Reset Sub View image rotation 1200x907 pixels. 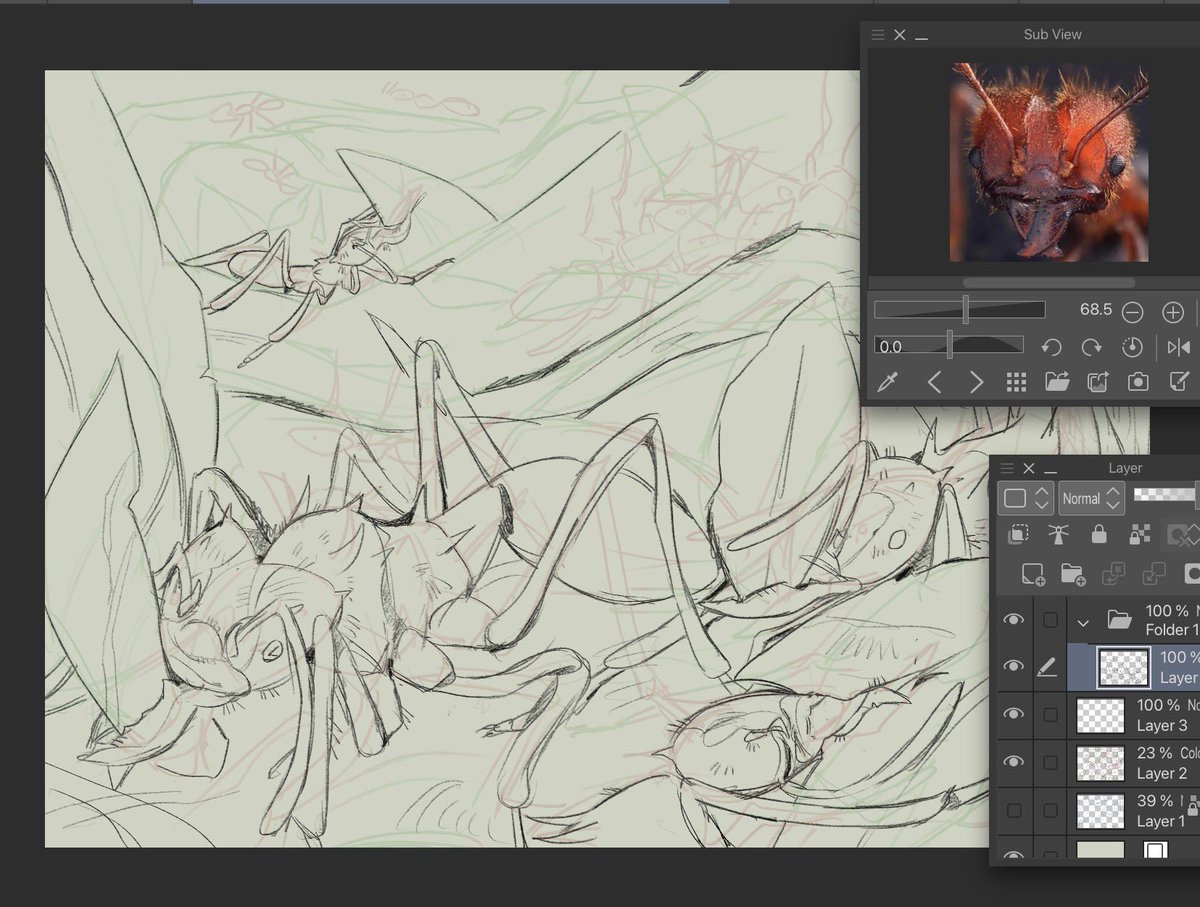[1133, 347]
